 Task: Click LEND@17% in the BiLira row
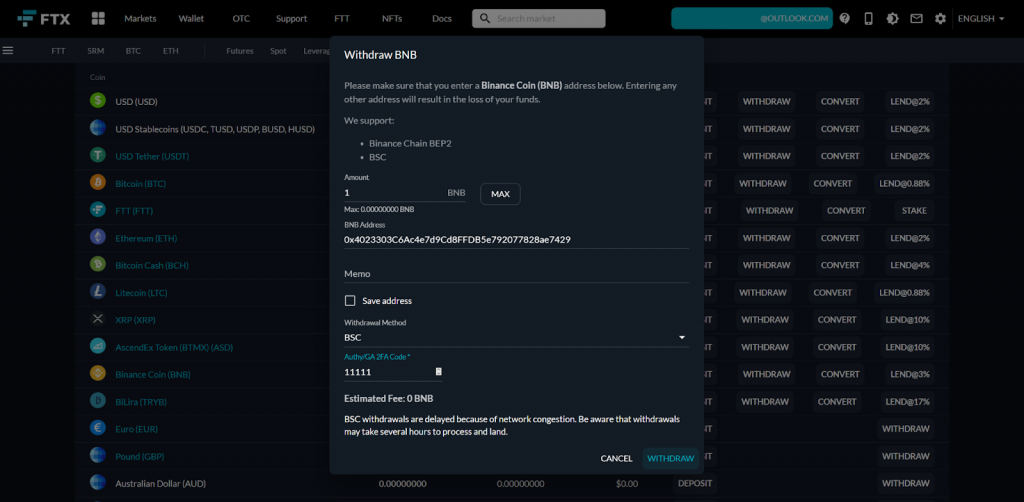[907, 401]
